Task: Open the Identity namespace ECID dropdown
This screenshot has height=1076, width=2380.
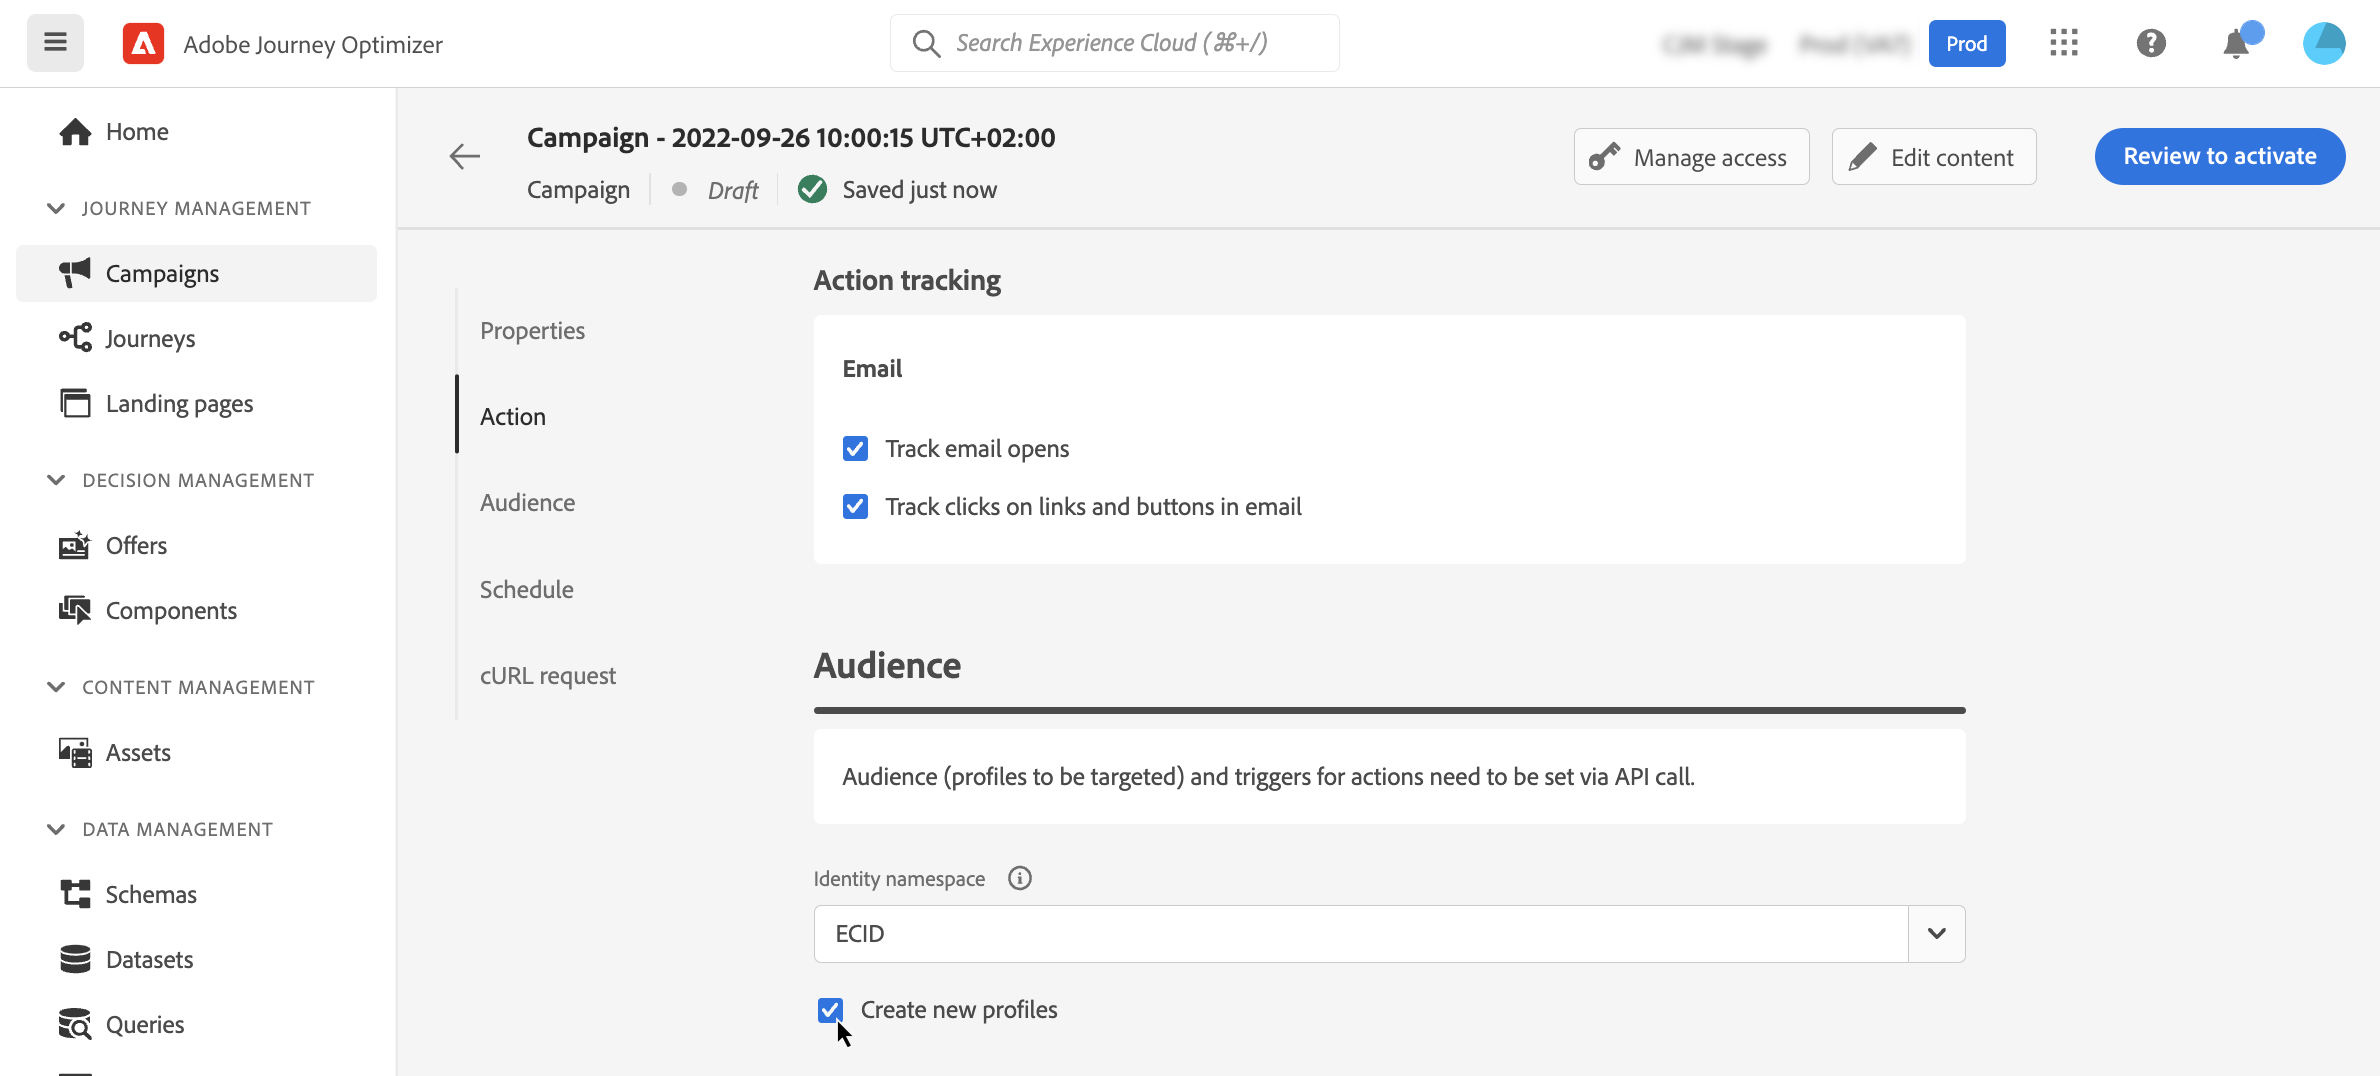Action: [1936, 934]
